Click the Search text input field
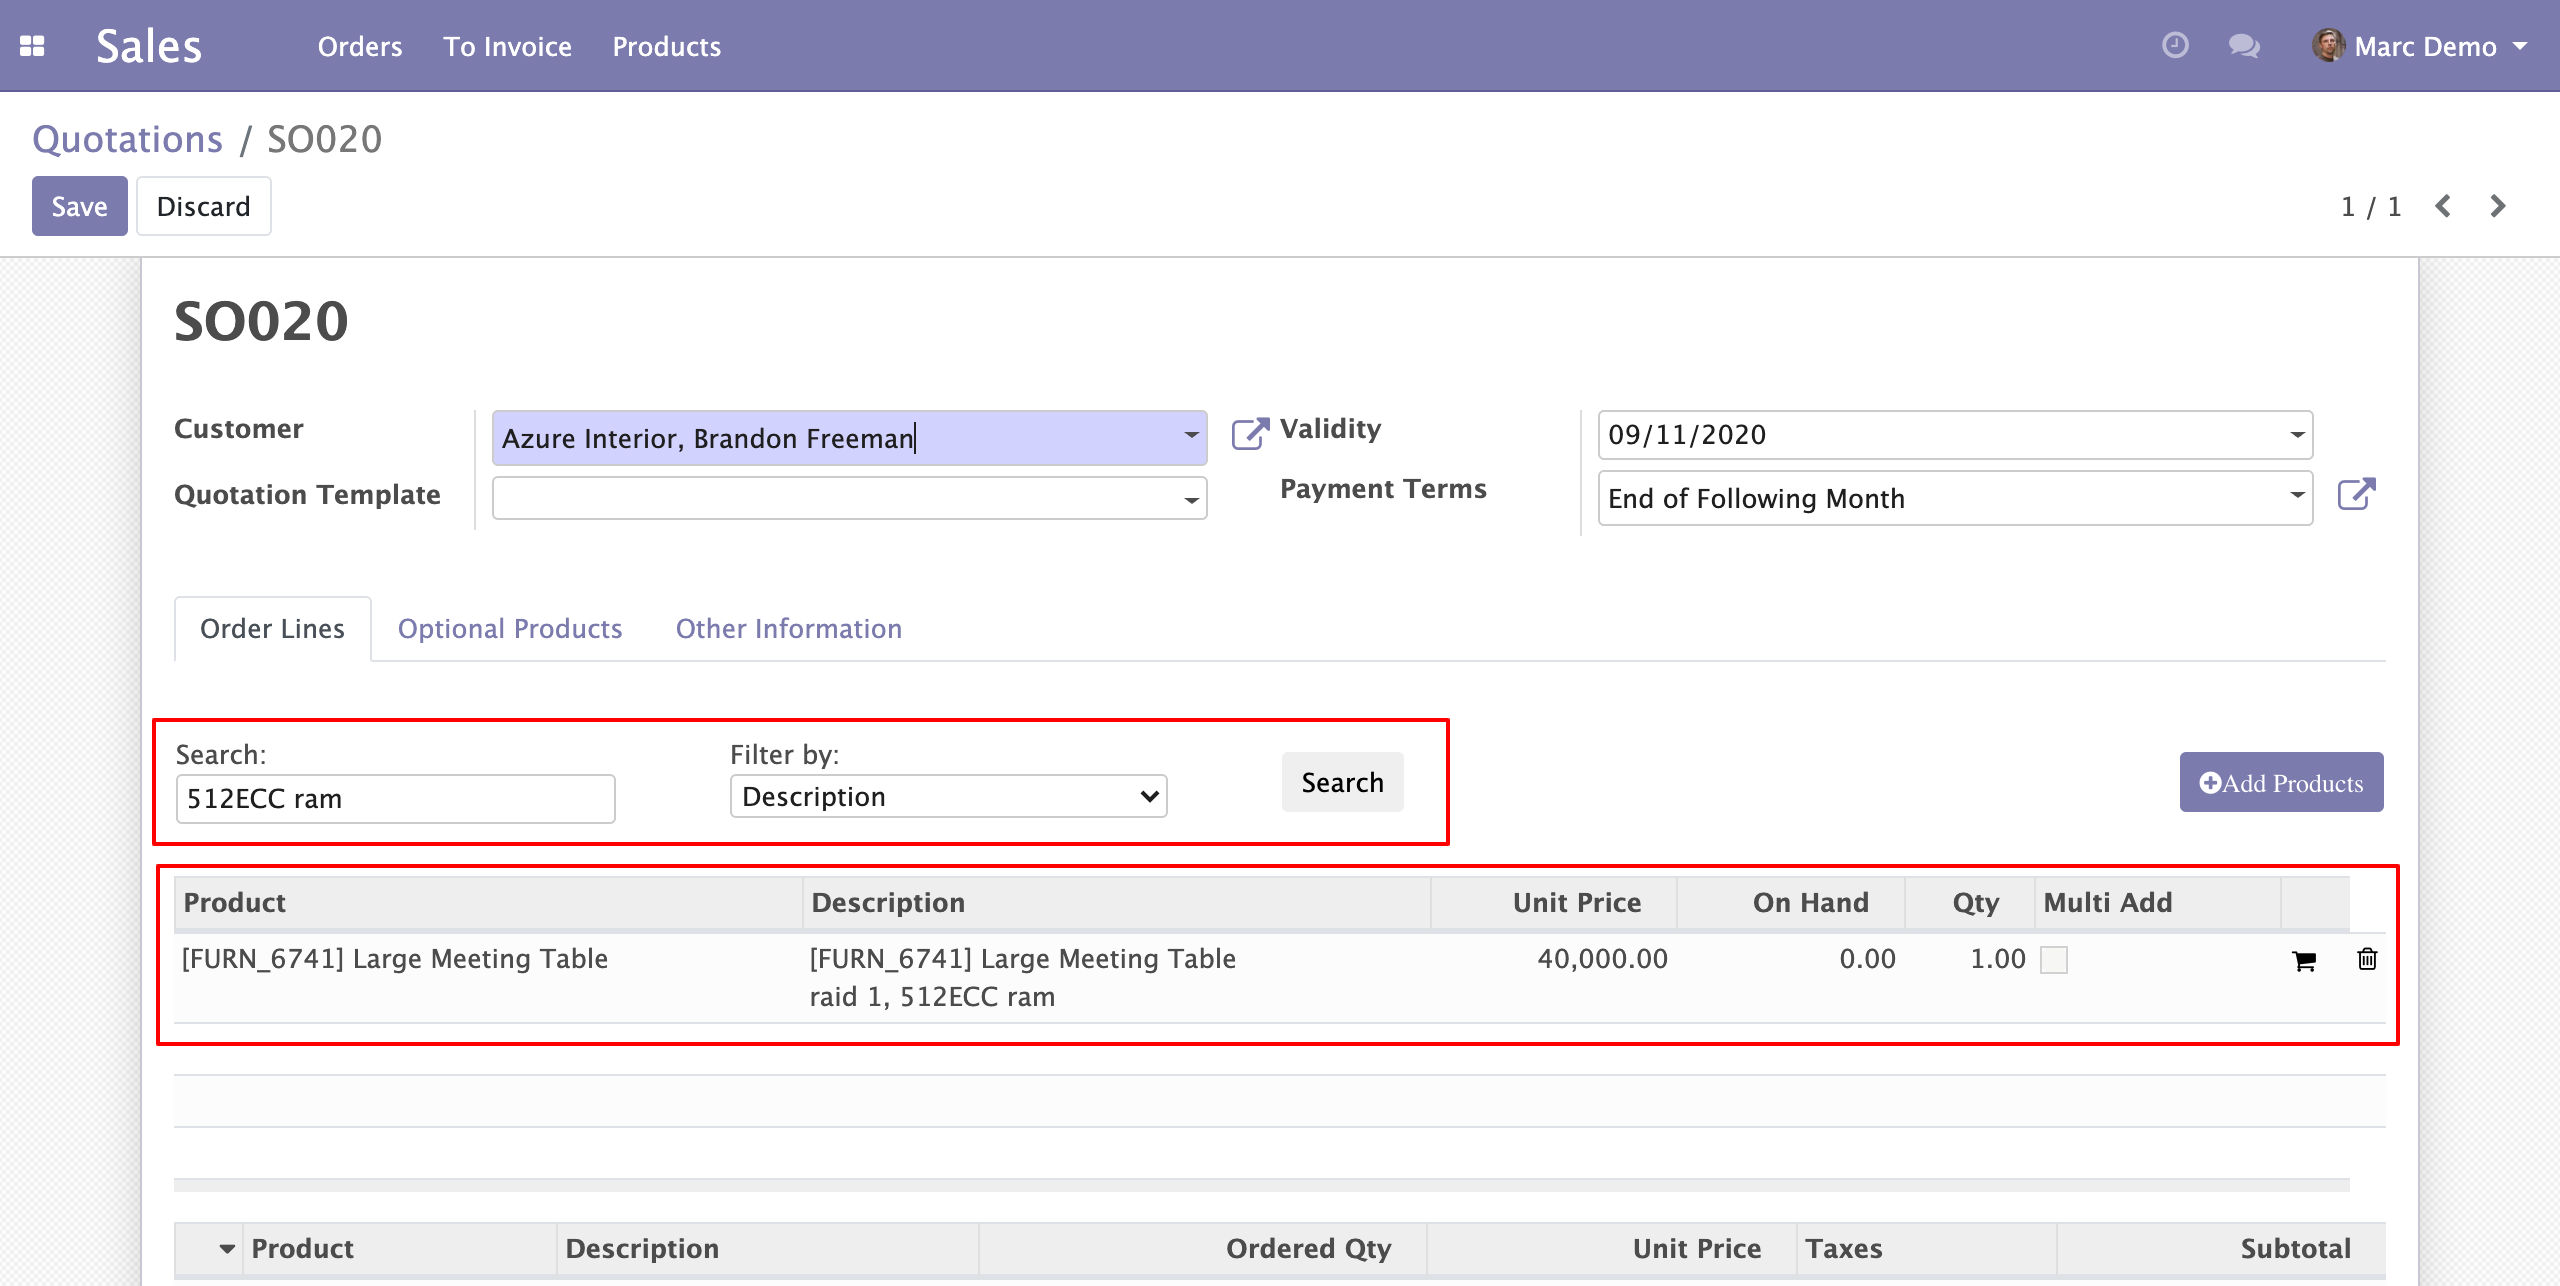Image resolution: width=2560 pixels, height=1286 pixels. (395, 799)
